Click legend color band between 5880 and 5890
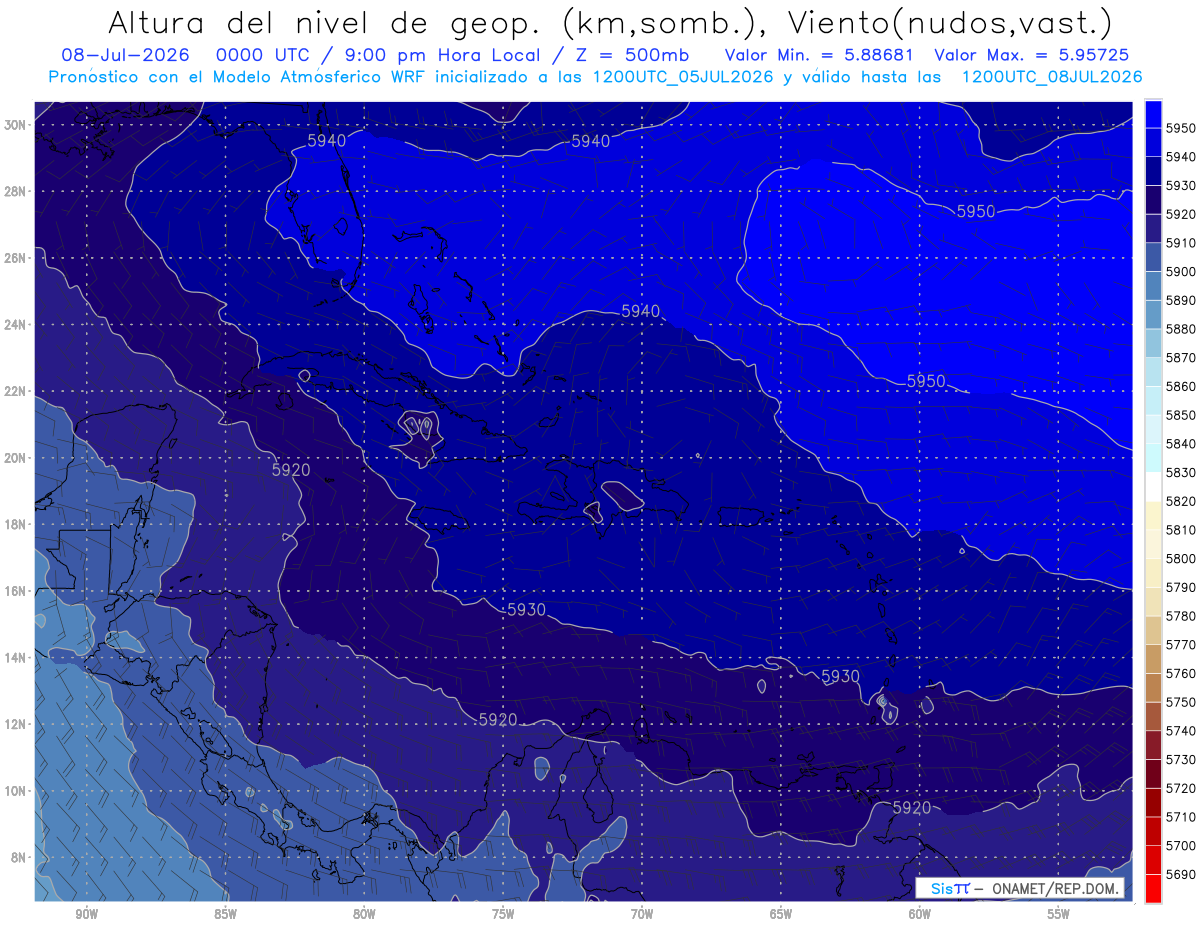Image resolution: width=1200 pixels, height=927 pixels. 1153,314
